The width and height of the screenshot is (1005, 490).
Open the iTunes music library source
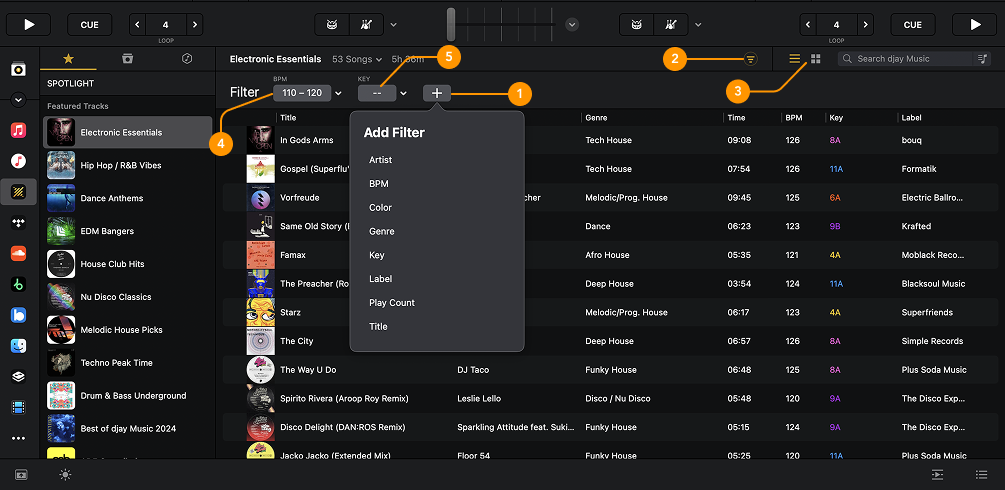coord(19,160)
